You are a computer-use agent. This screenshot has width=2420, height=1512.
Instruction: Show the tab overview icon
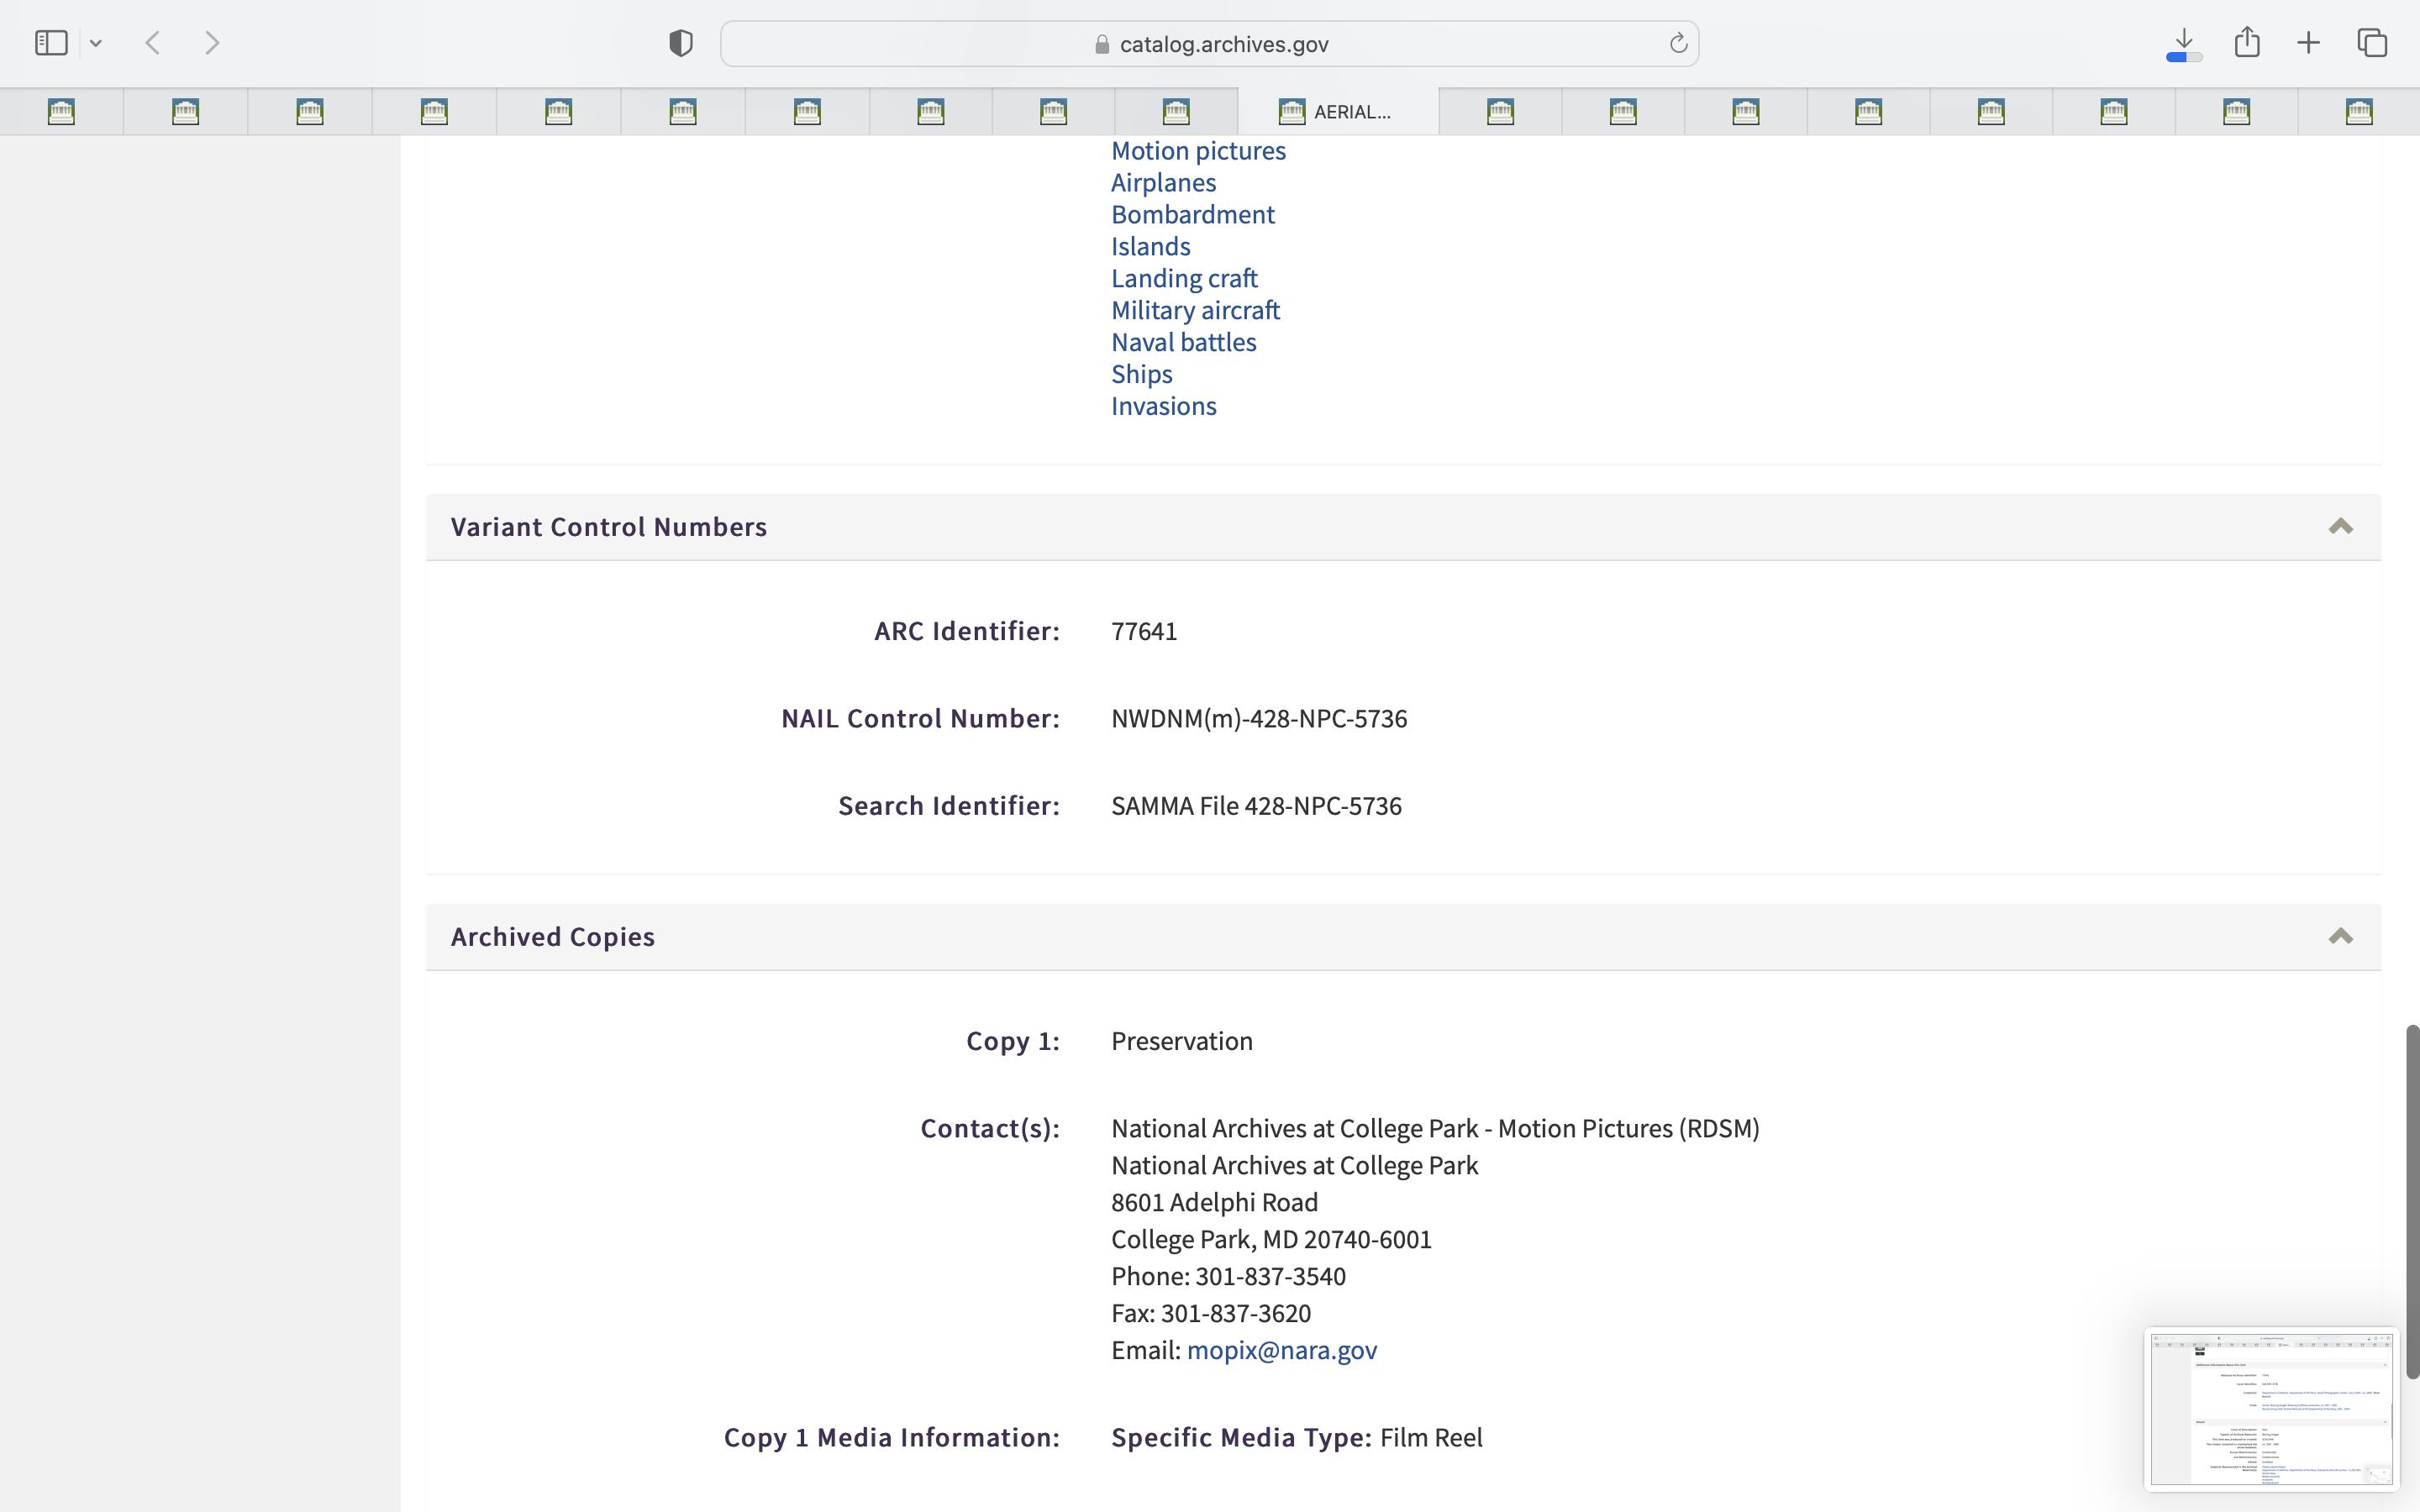coord(2372,43)
